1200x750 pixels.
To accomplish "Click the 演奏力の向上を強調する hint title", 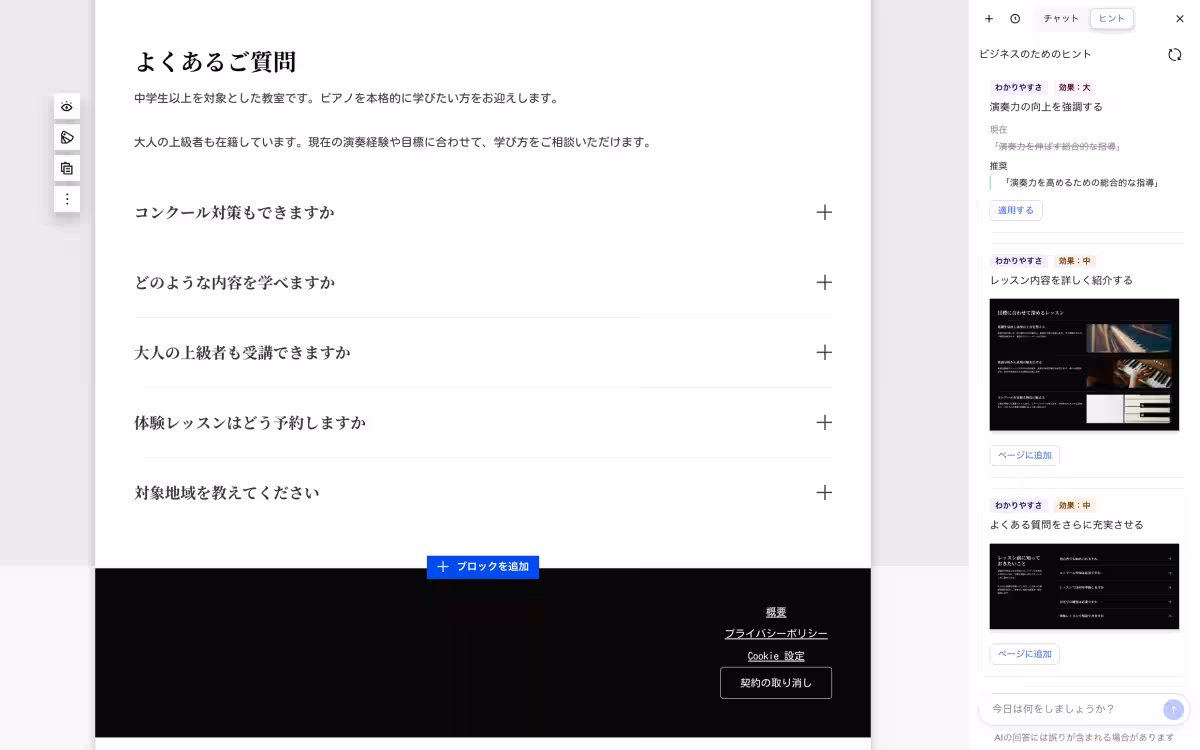I will tap(1046, 107).
